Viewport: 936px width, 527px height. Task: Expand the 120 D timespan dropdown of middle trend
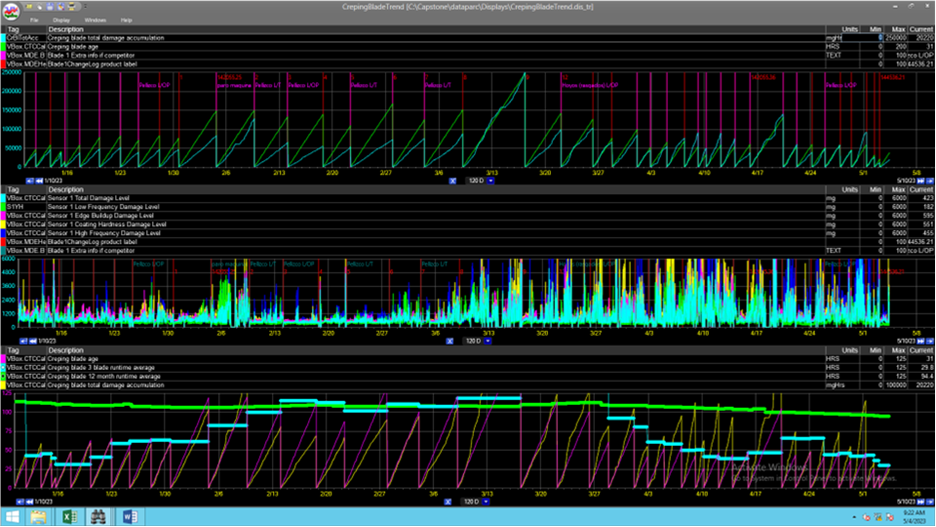[x=488, y=341]
